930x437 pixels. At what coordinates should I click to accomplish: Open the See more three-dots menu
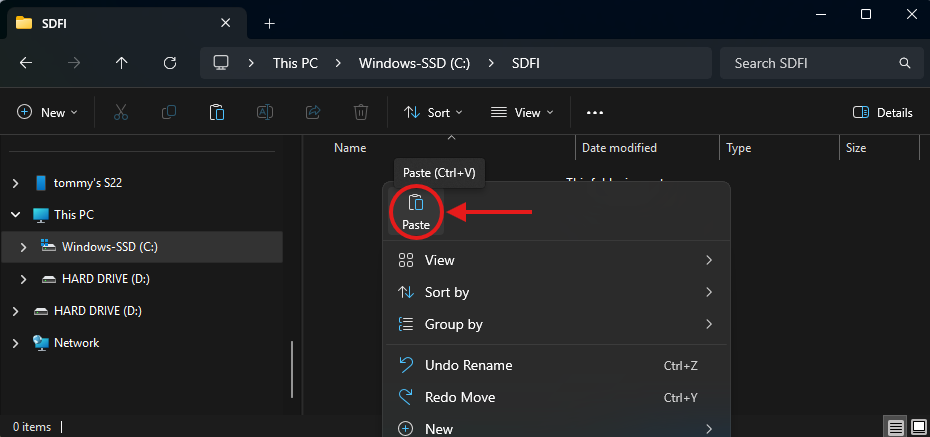click(594, 113)
